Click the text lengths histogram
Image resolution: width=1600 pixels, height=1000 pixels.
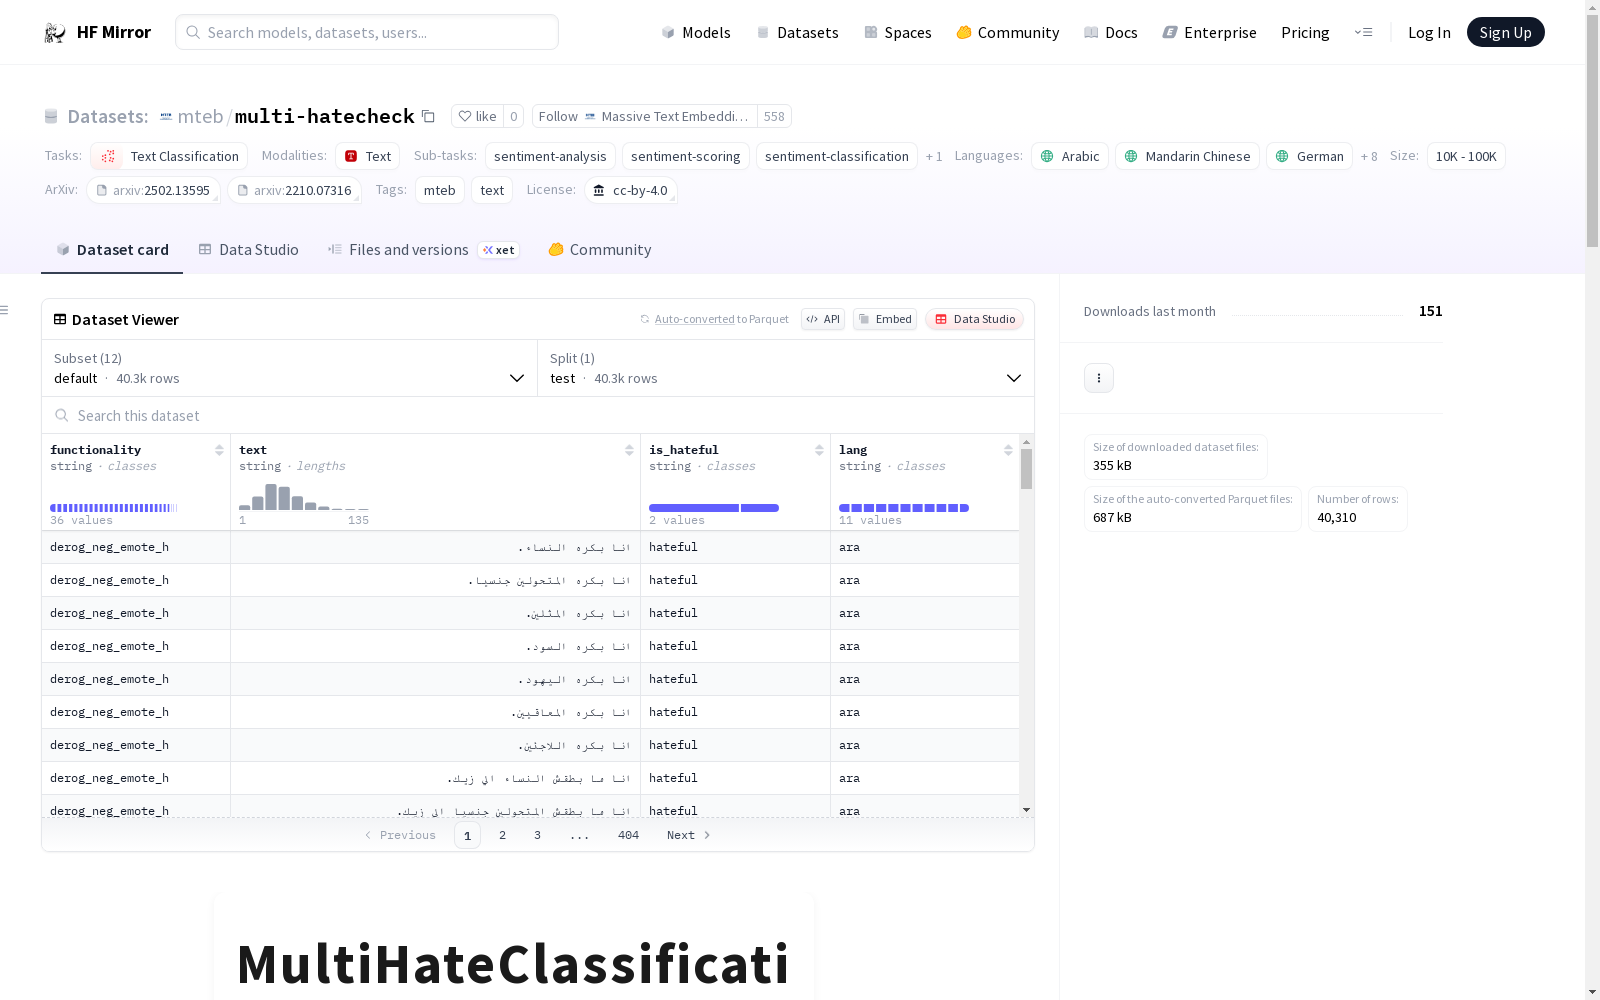tap(304, 497)
